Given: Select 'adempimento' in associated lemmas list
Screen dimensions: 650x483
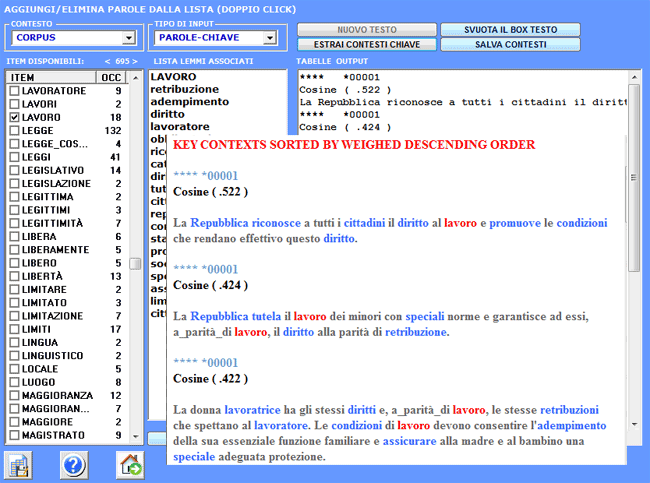Looking at the screenshot, I should click(189, 102).
